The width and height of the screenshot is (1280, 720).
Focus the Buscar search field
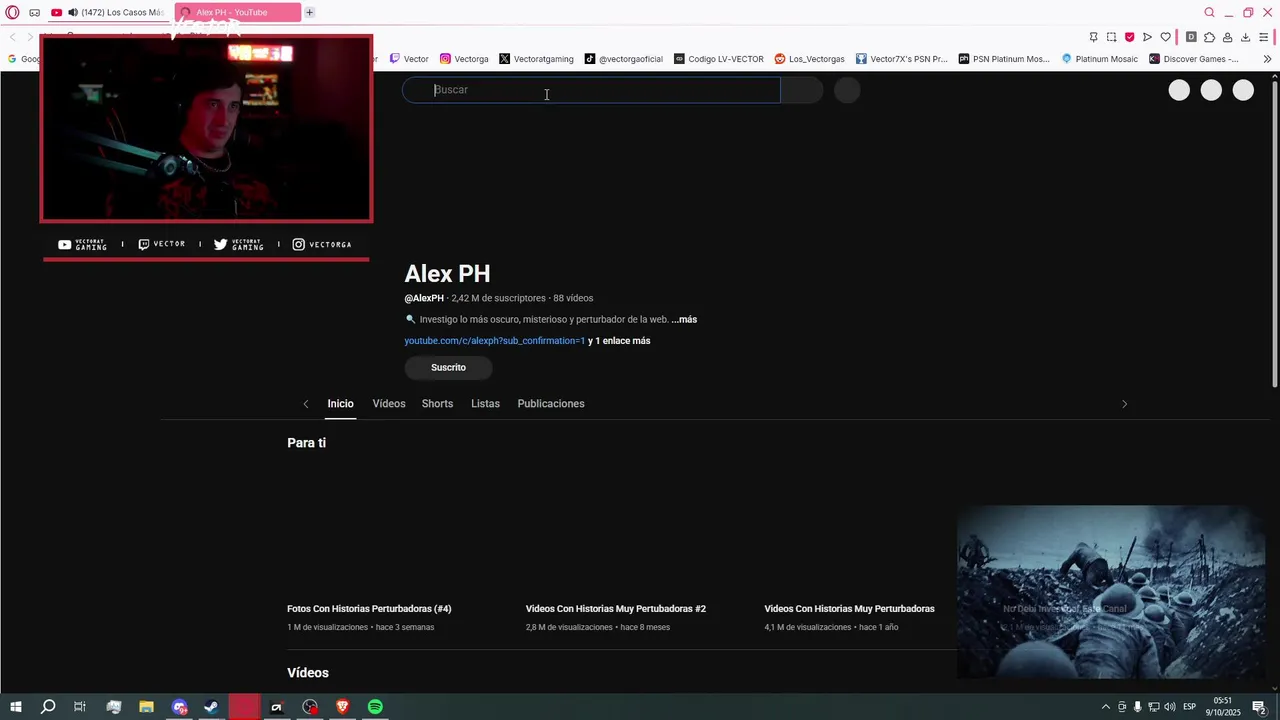[591, 90]
